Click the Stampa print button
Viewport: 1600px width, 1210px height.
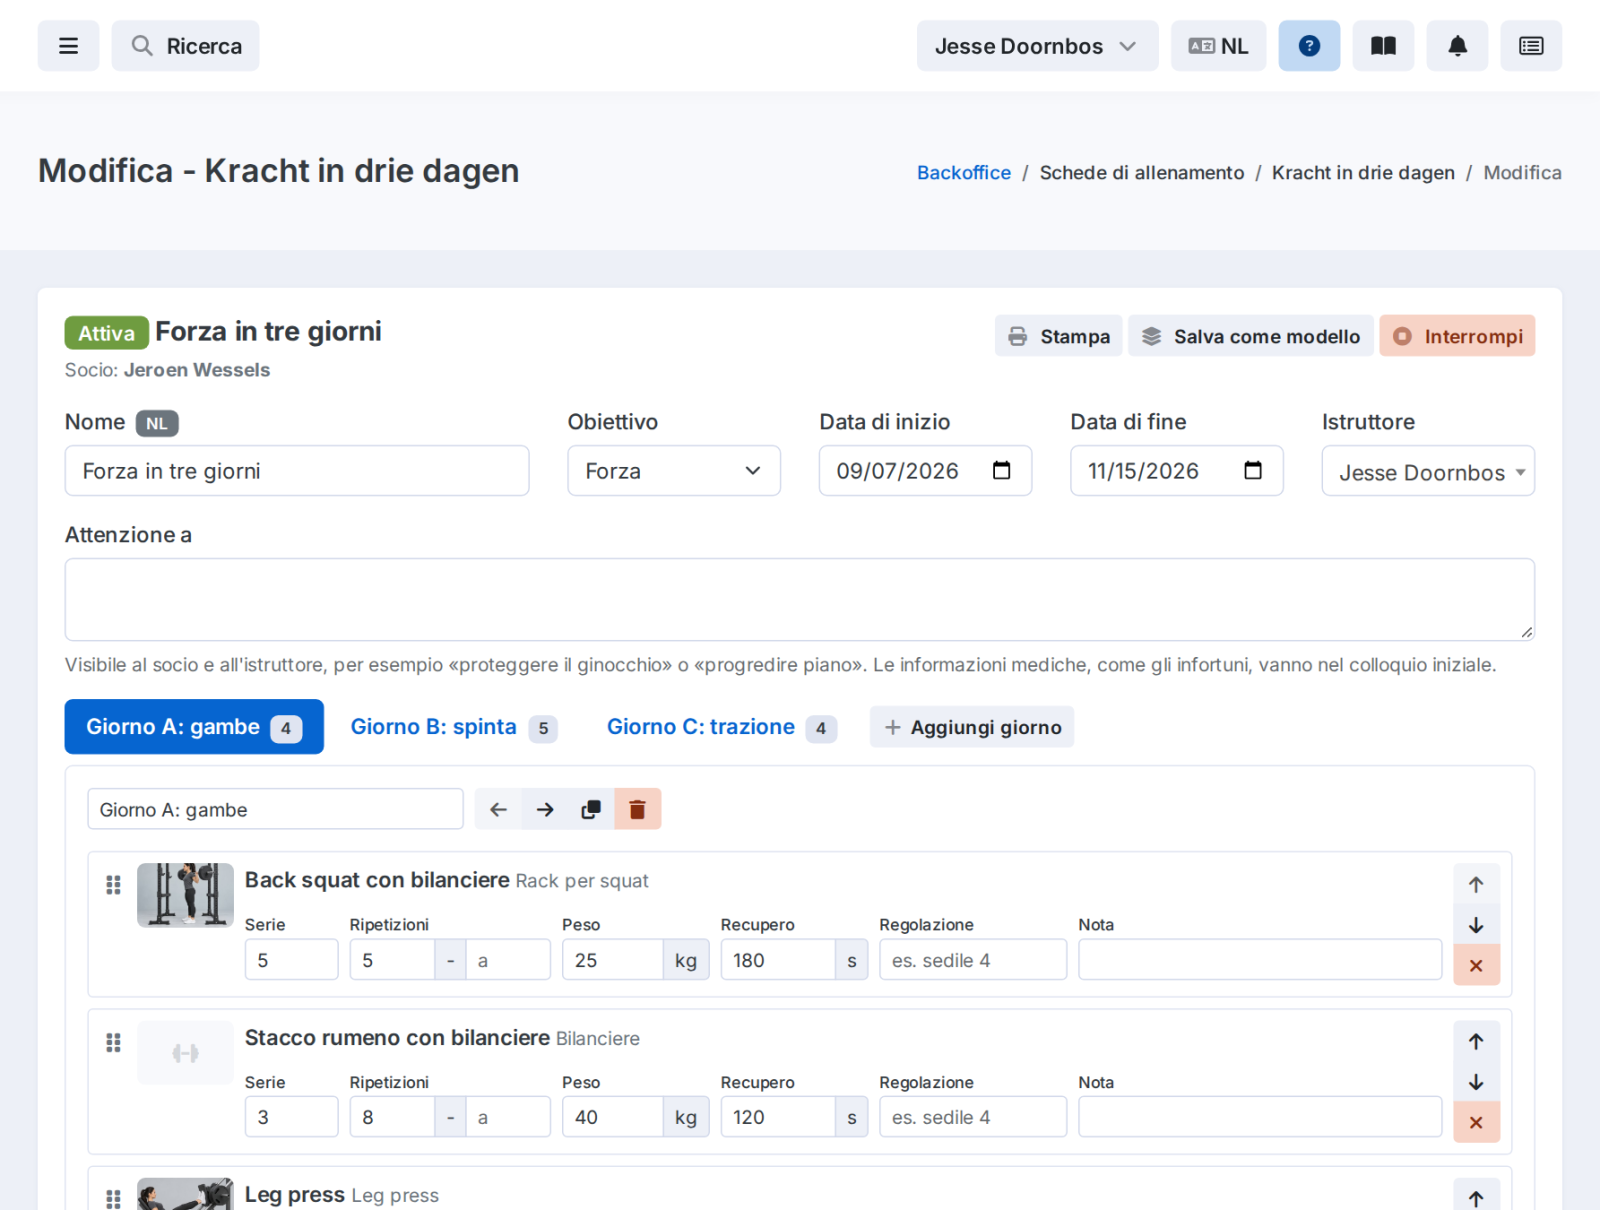pyautogui.click(x=1058, y=336)
